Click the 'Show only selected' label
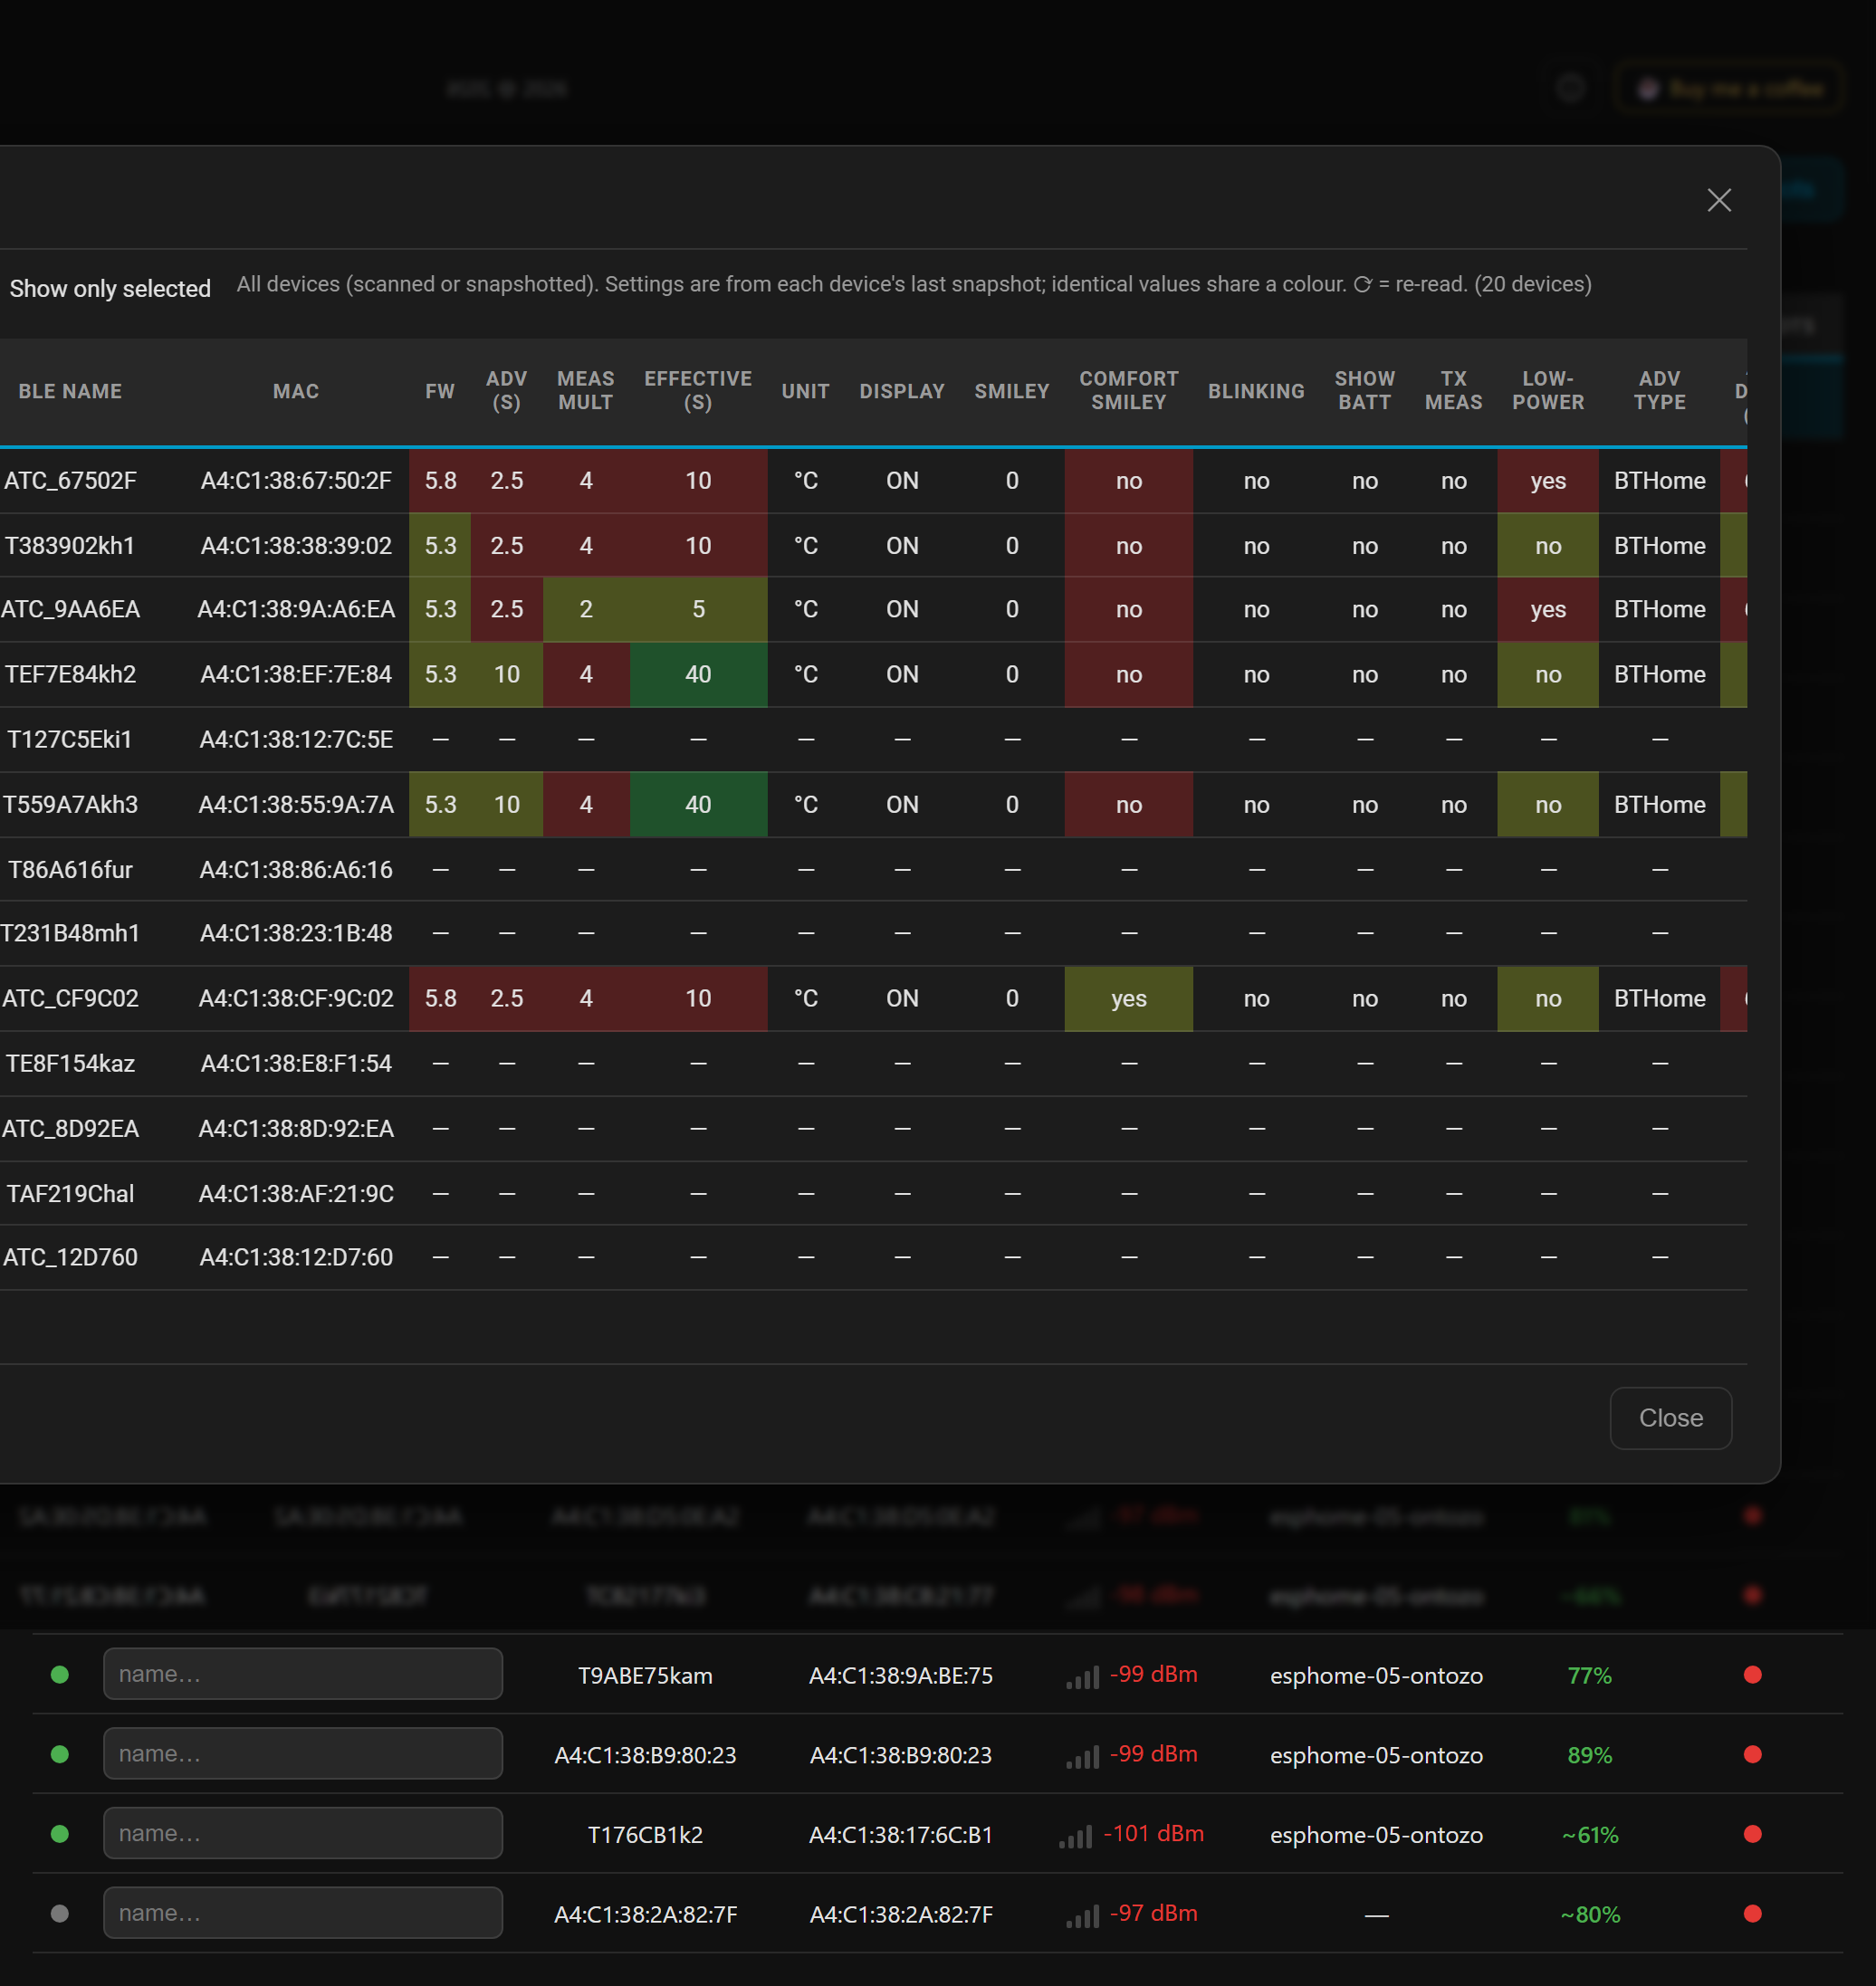Viewport: 1876px width, 1986px height. click(110, 288)
